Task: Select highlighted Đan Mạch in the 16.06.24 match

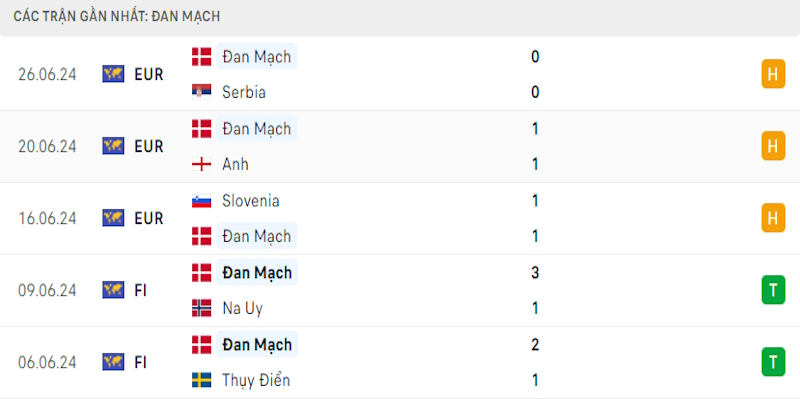Action: [x=257, y=236]
